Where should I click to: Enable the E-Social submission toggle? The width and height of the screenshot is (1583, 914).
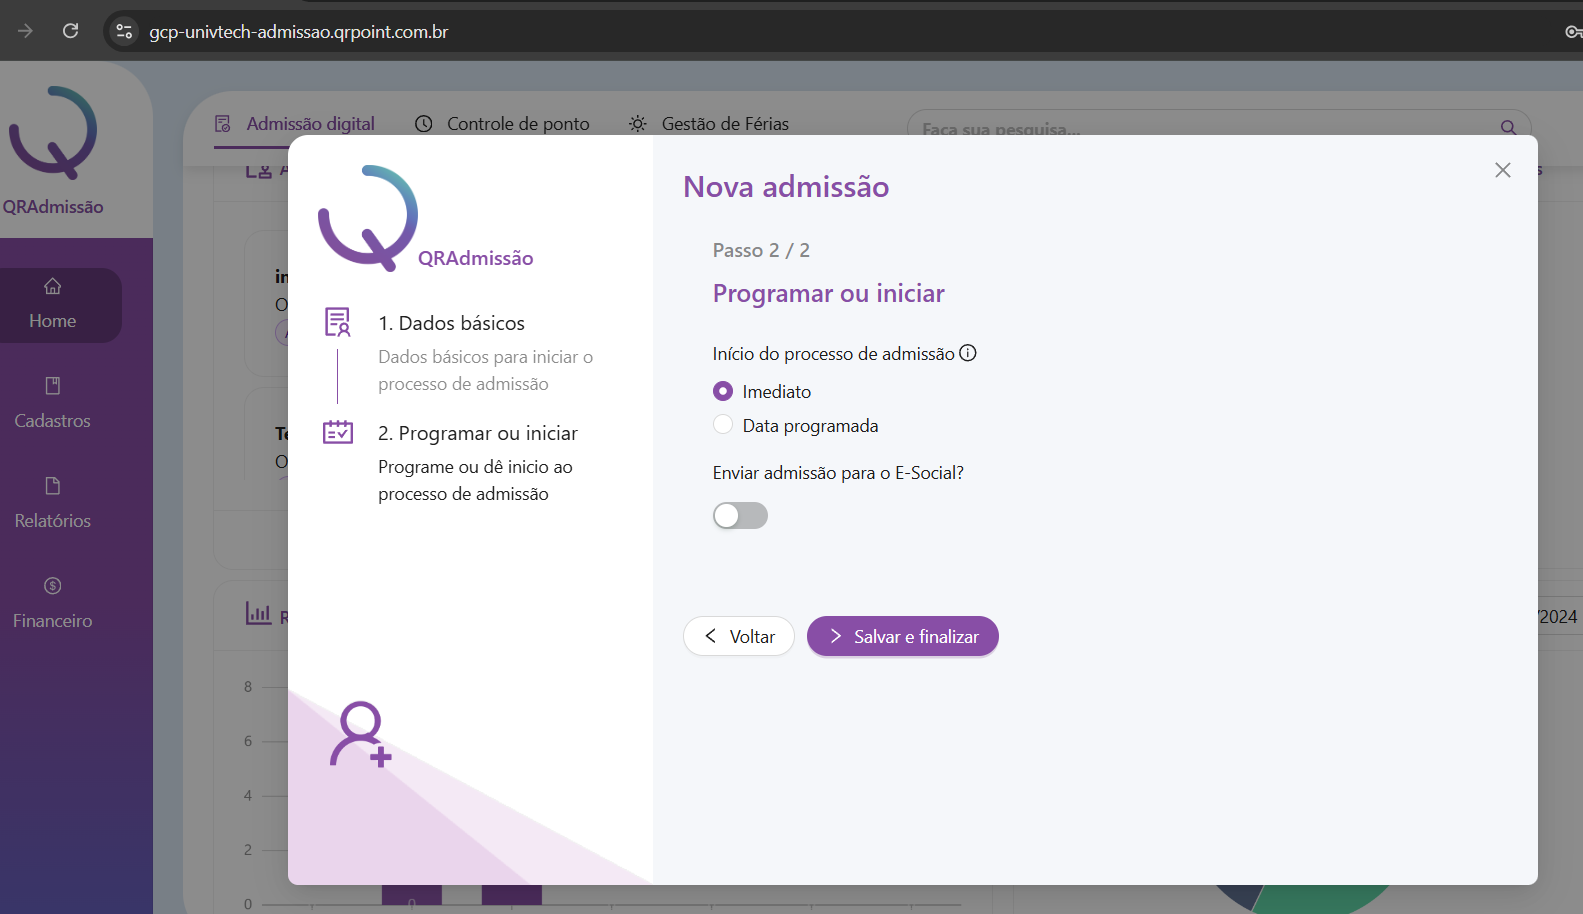click(740, 516)
